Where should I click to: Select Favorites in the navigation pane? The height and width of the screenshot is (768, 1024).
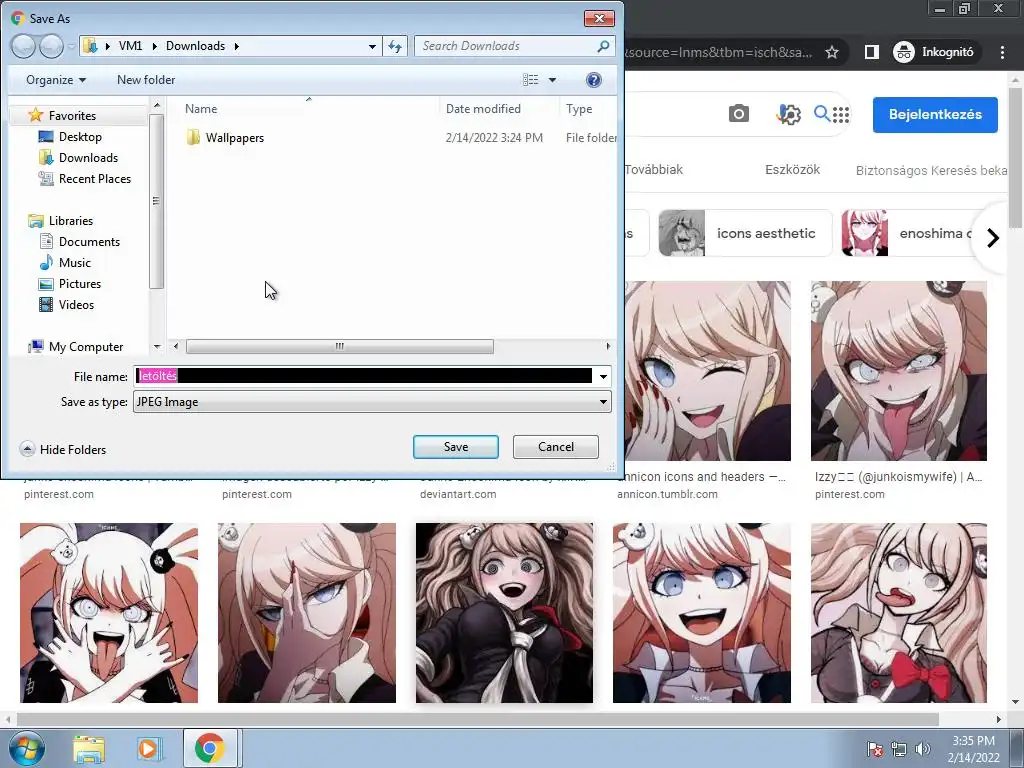click(x=72, y=116)
